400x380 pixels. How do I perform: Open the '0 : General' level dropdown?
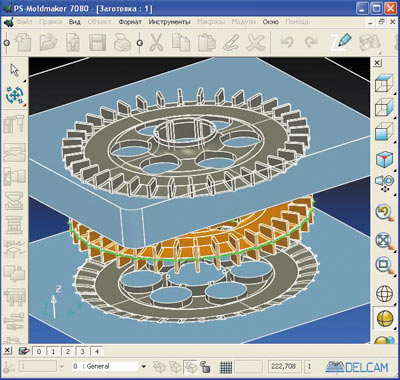pyautogui.click(x=144, y=367)
